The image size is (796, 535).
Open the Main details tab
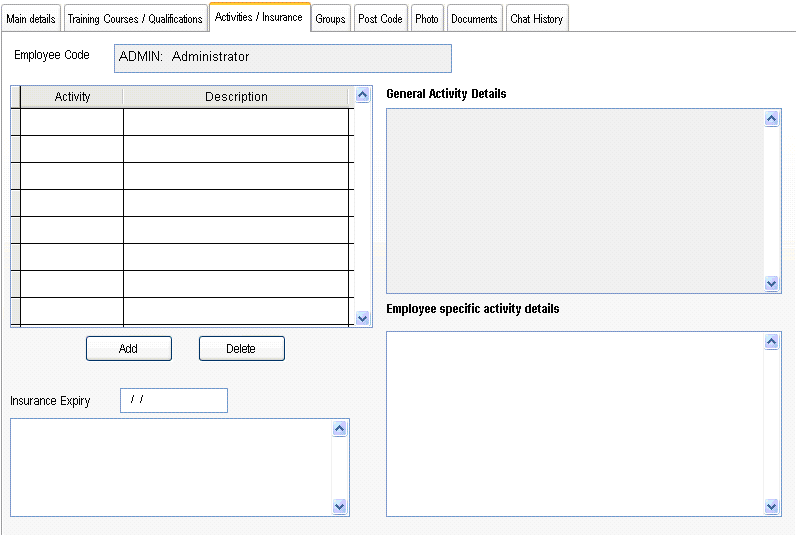click(31, 19)
